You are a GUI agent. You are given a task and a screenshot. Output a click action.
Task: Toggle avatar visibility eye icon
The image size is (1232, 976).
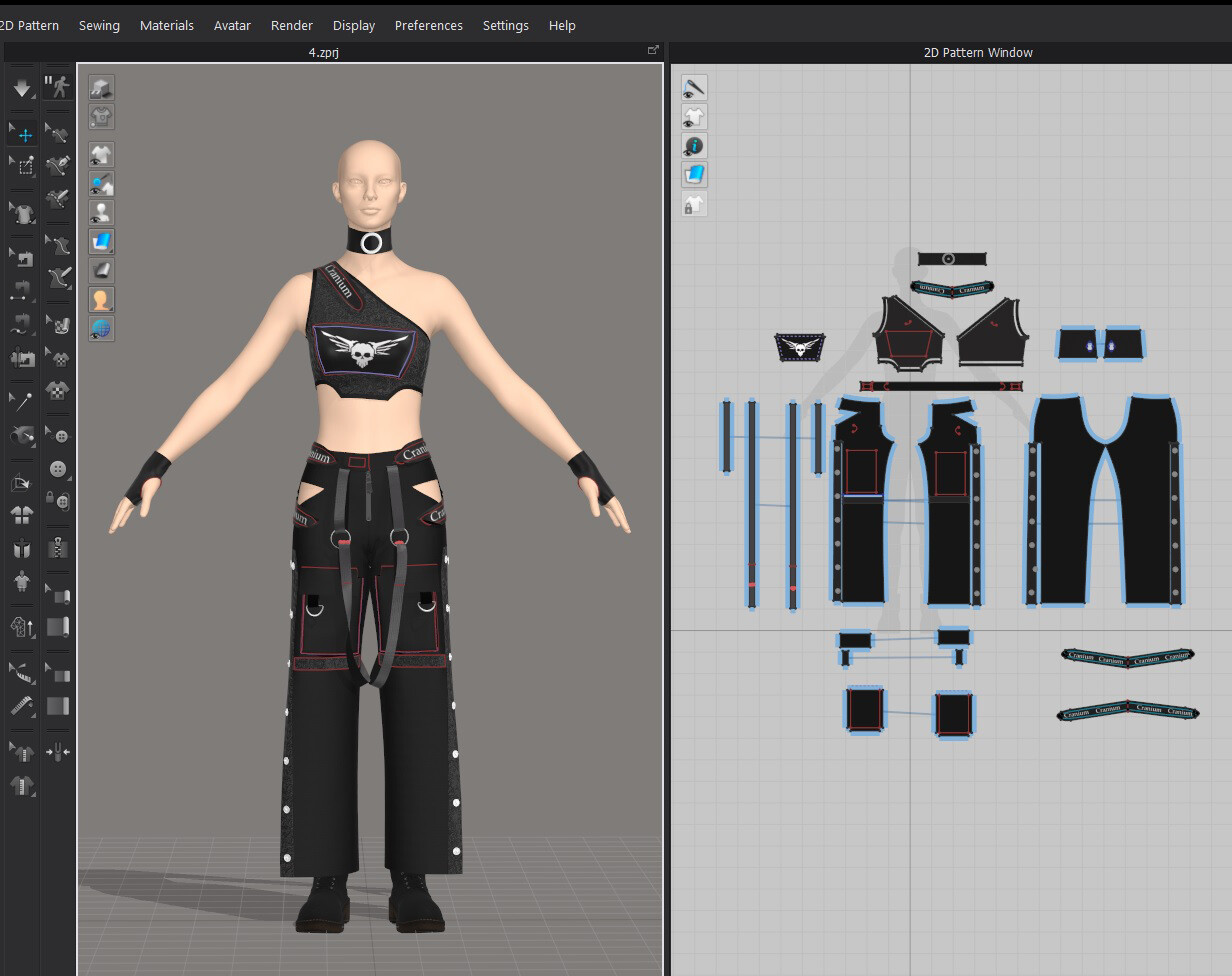(x=101, y=211)
